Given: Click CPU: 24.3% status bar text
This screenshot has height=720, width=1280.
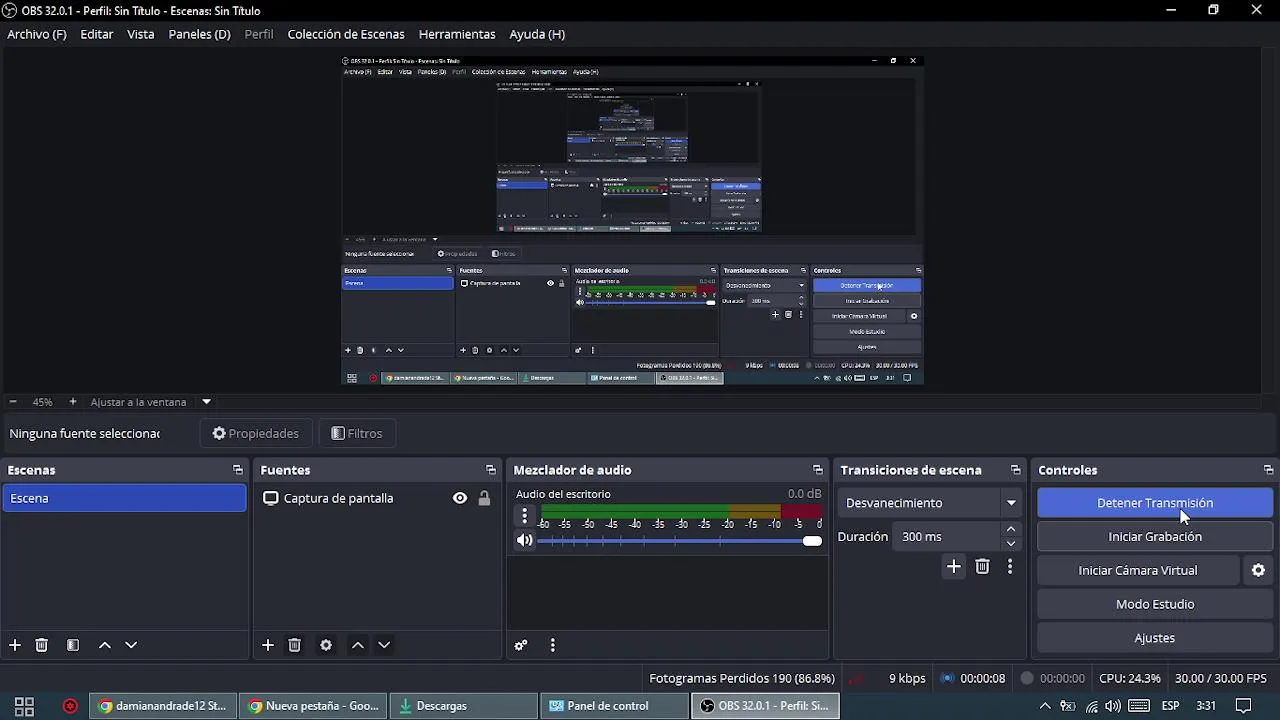Looking at the screenshot, I should pos(1130,678).
